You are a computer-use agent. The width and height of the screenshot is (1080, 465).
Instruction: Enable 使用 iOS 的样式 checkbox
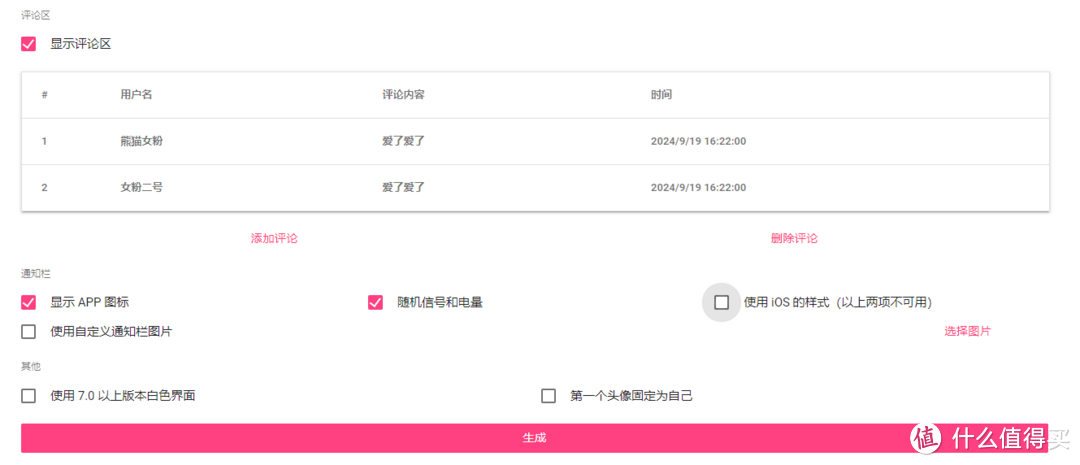coord(721,303)
